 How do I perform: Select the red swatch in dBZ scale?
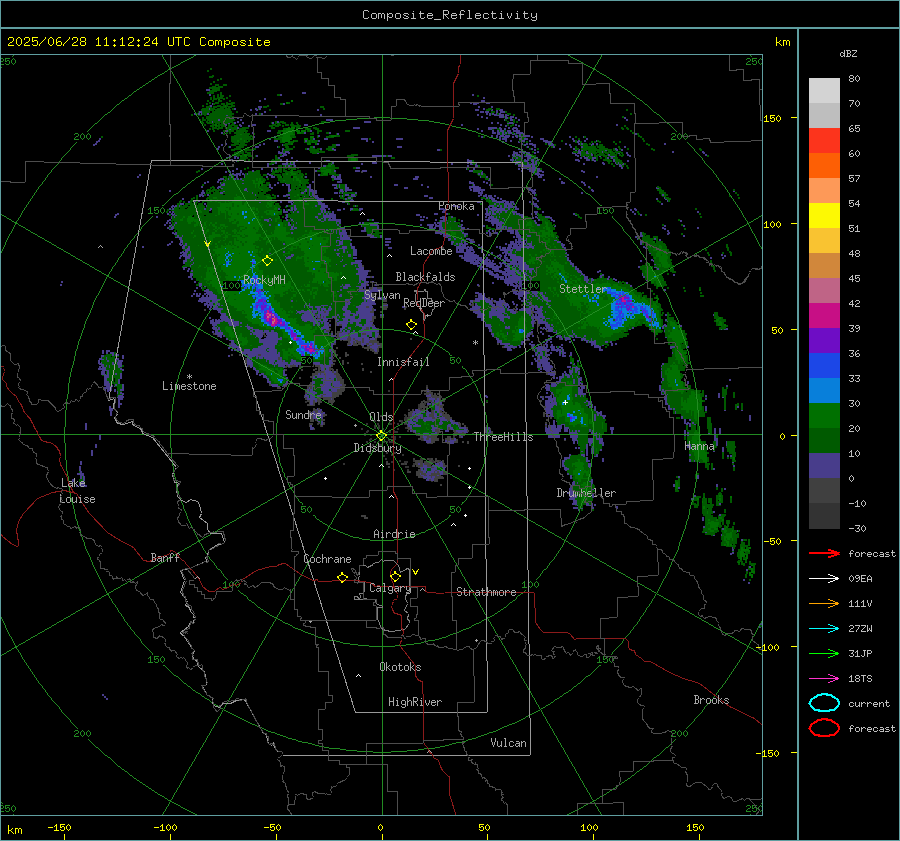(x=824, y=141)
